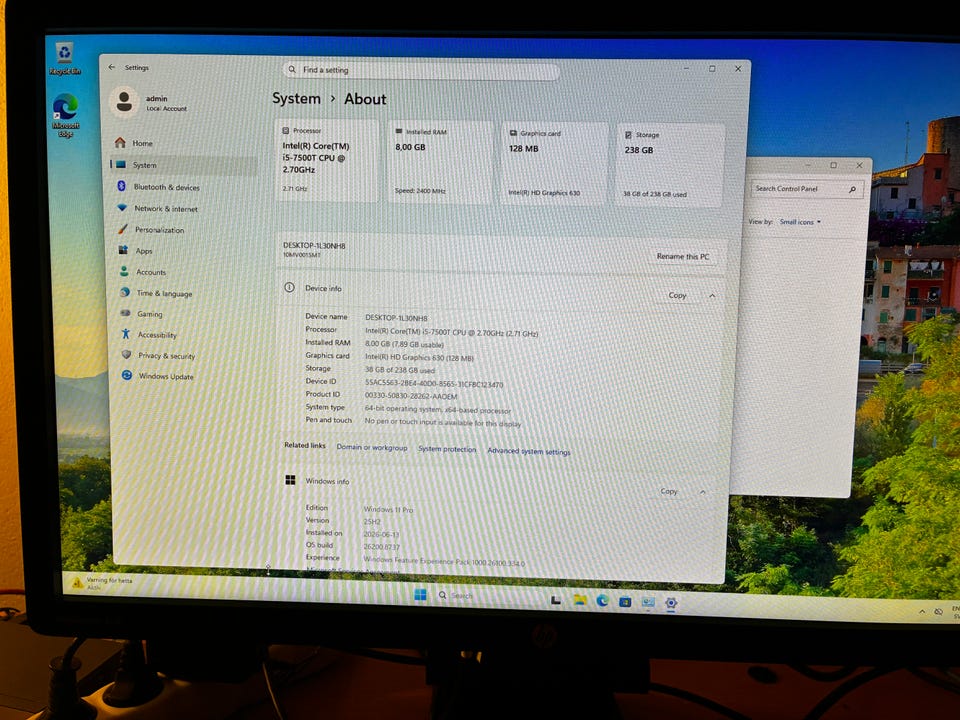
Task: Click the Device ID value text
Action: (x=434, y=384)
